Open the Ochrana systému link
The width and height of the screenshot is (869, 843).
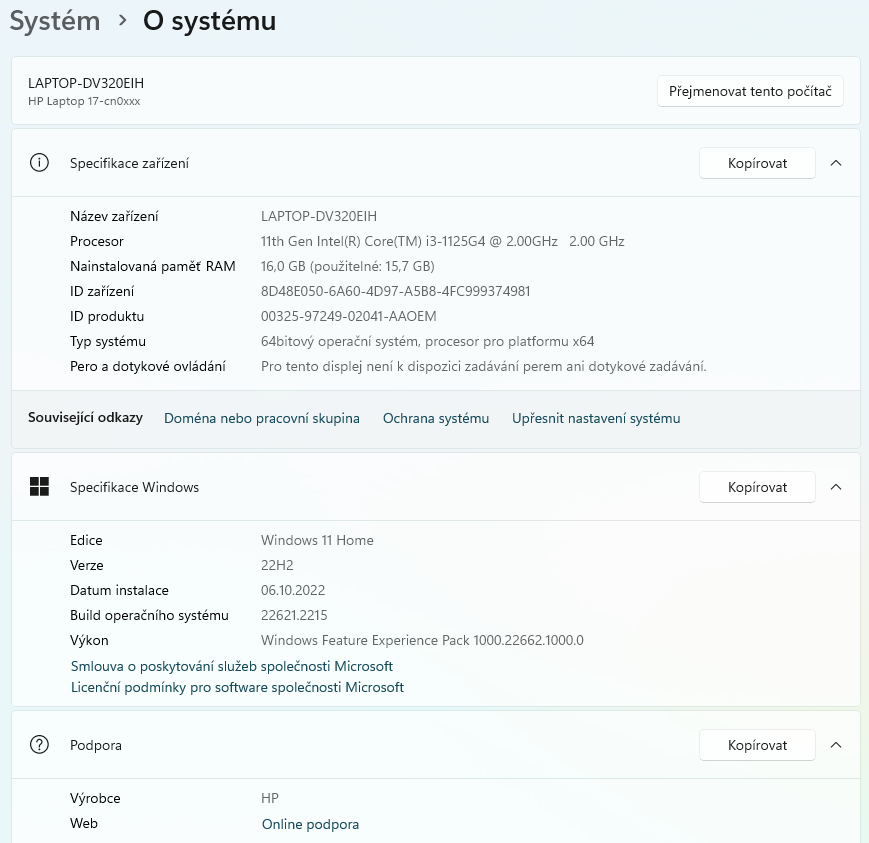[436, 418]
